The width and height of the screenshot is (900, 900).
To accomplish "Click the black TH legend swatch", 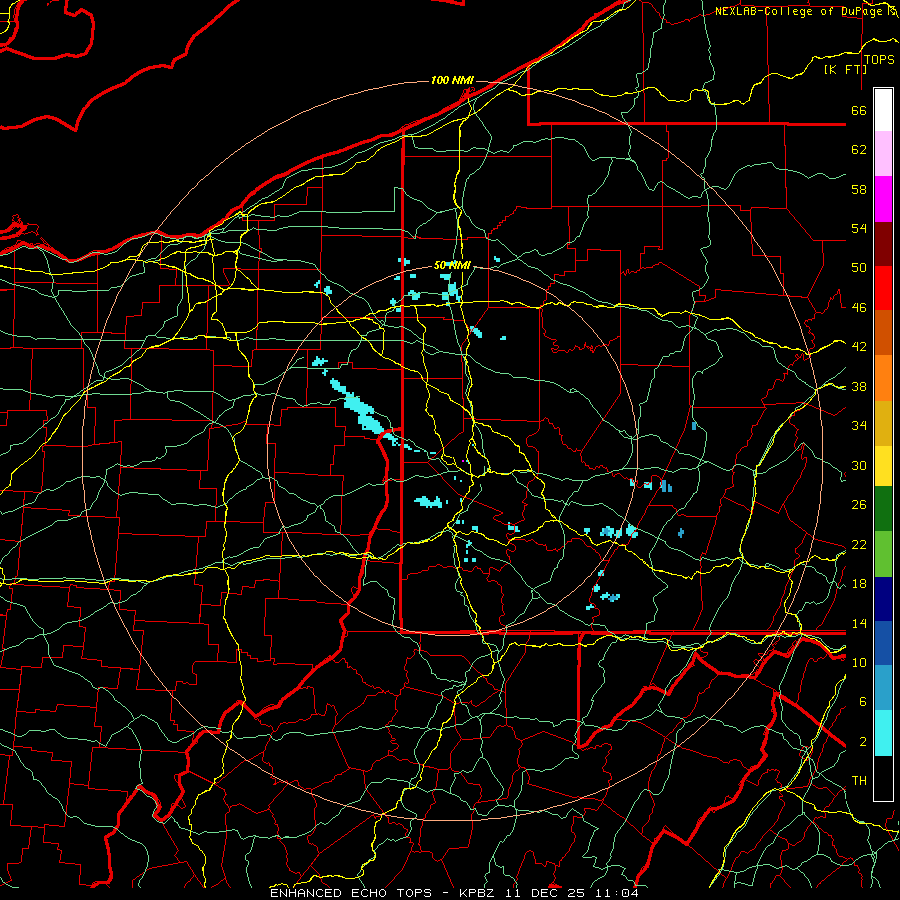I will (883, 778).
